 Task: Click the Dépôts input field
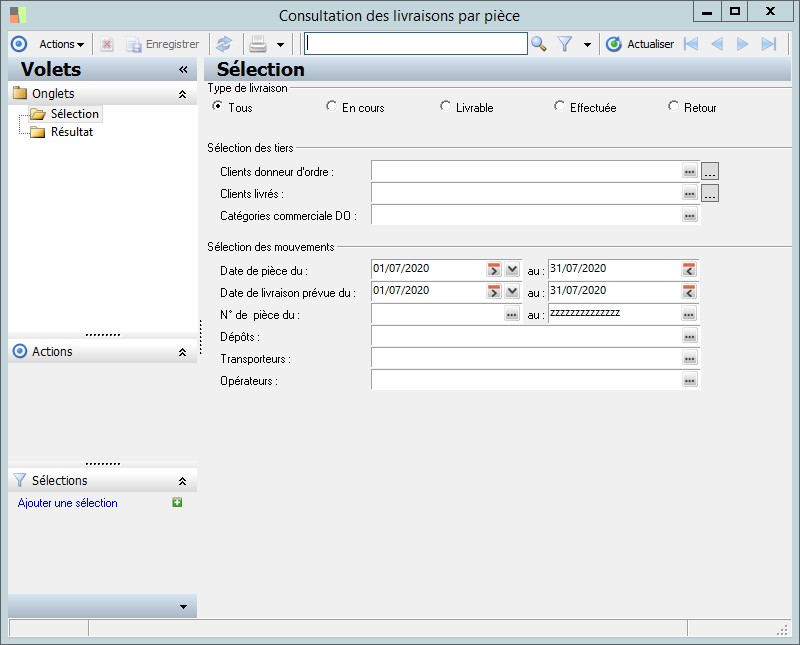point(526,336)
